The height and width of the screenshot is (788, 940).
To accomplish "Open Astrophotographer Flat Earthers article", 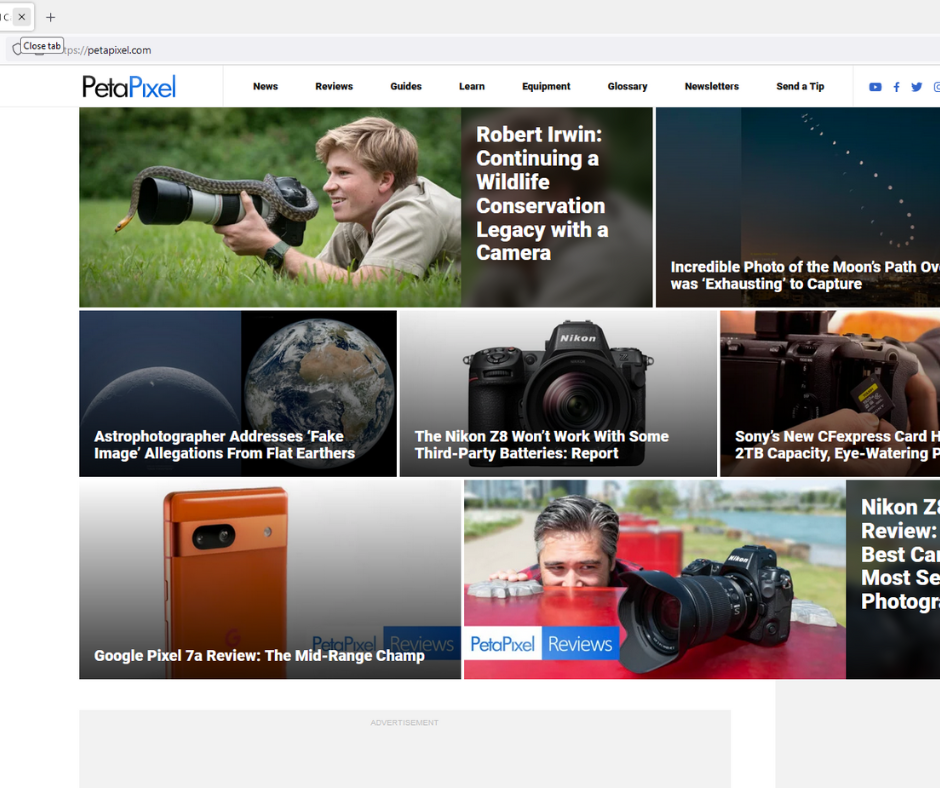I will point(224,444).
